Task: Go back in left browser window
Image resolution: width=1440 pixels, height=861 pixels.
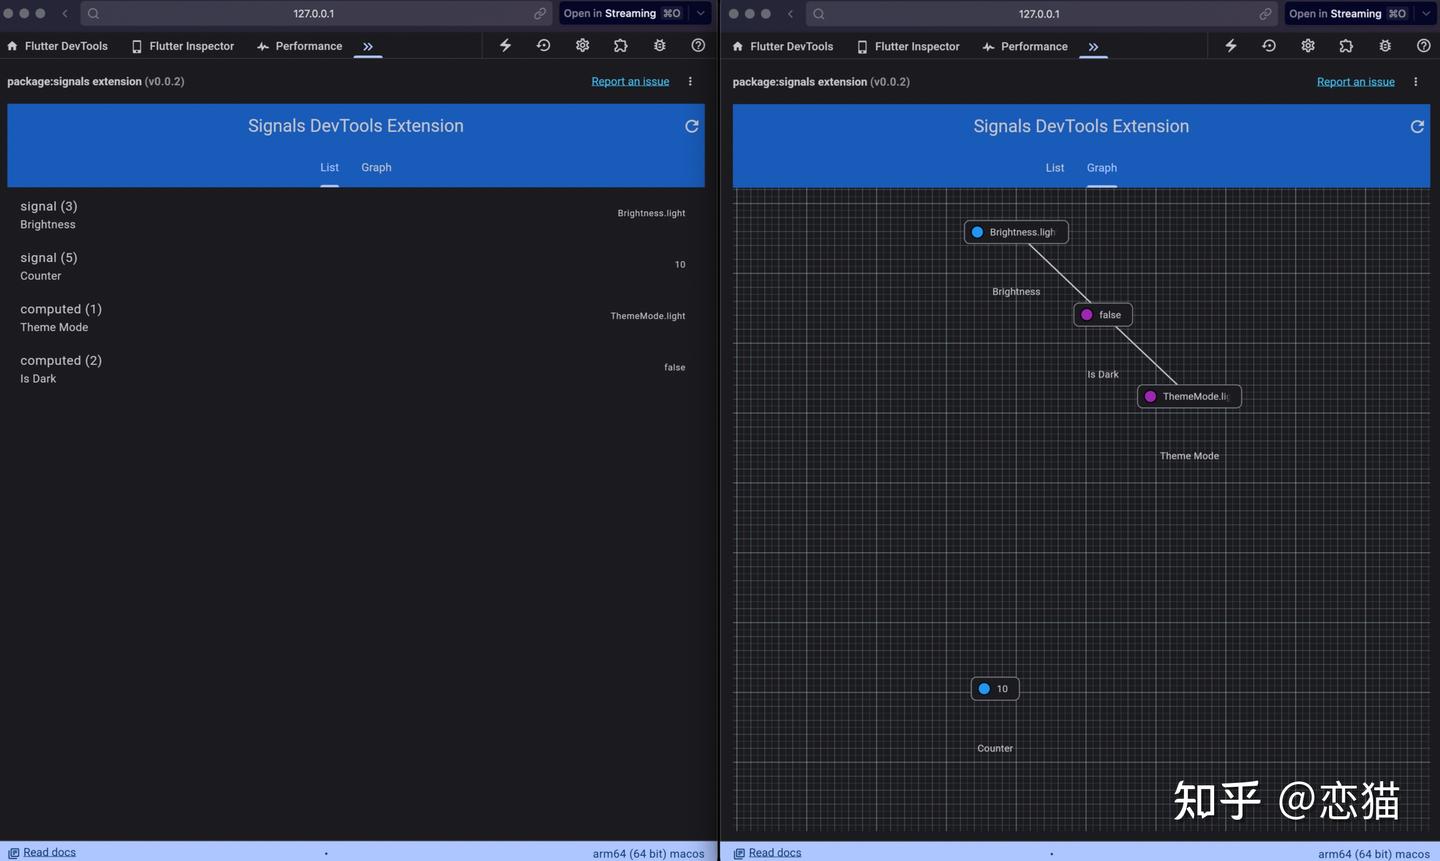Action: (x=65, y=14)
